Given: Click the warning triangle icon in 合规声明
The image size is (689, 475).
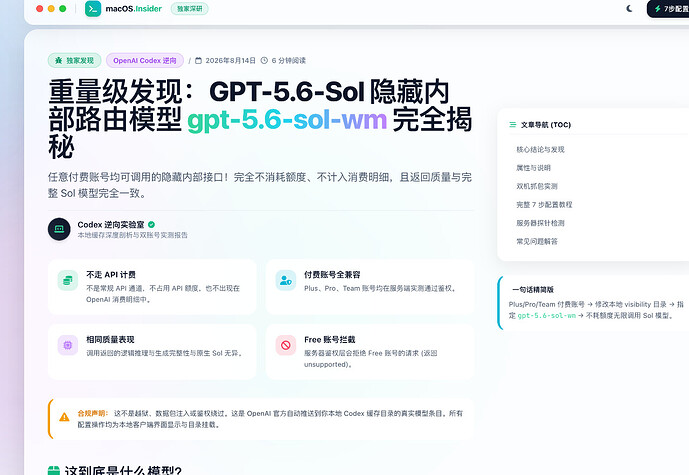Looking at the screenshot, I should coord(64,417).
